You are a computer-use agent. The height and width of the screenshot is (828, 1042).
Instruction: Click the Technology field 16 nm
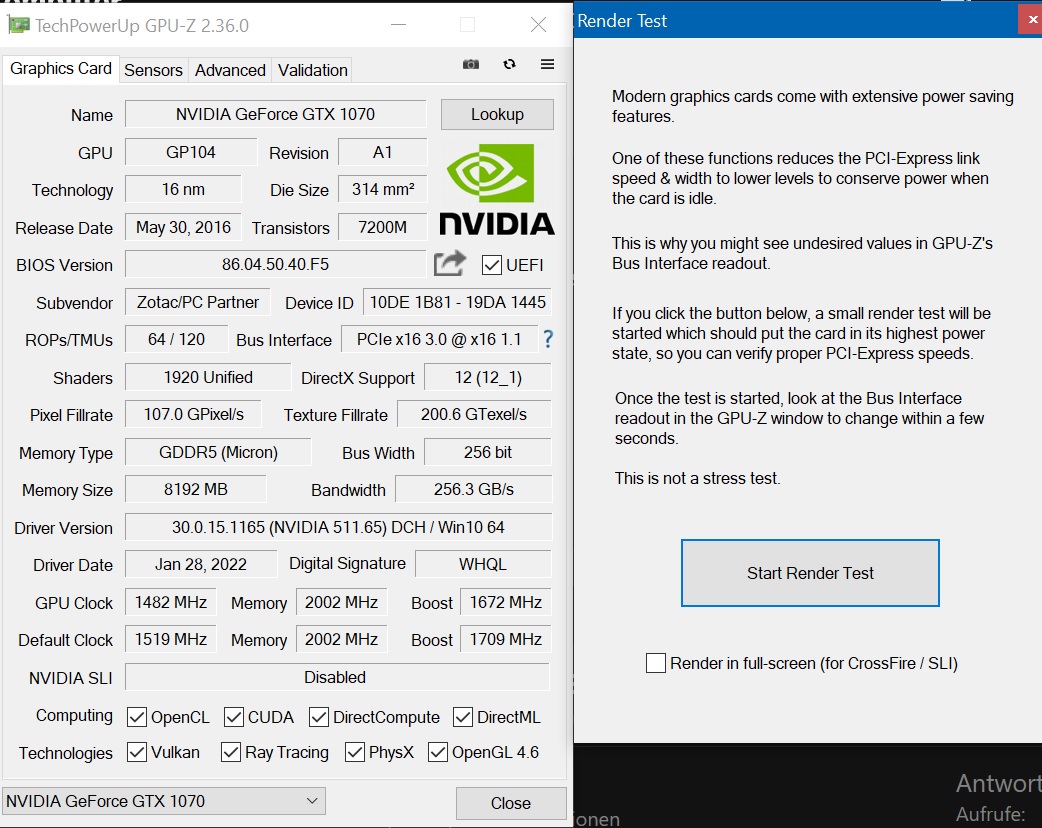click(183, 189)
